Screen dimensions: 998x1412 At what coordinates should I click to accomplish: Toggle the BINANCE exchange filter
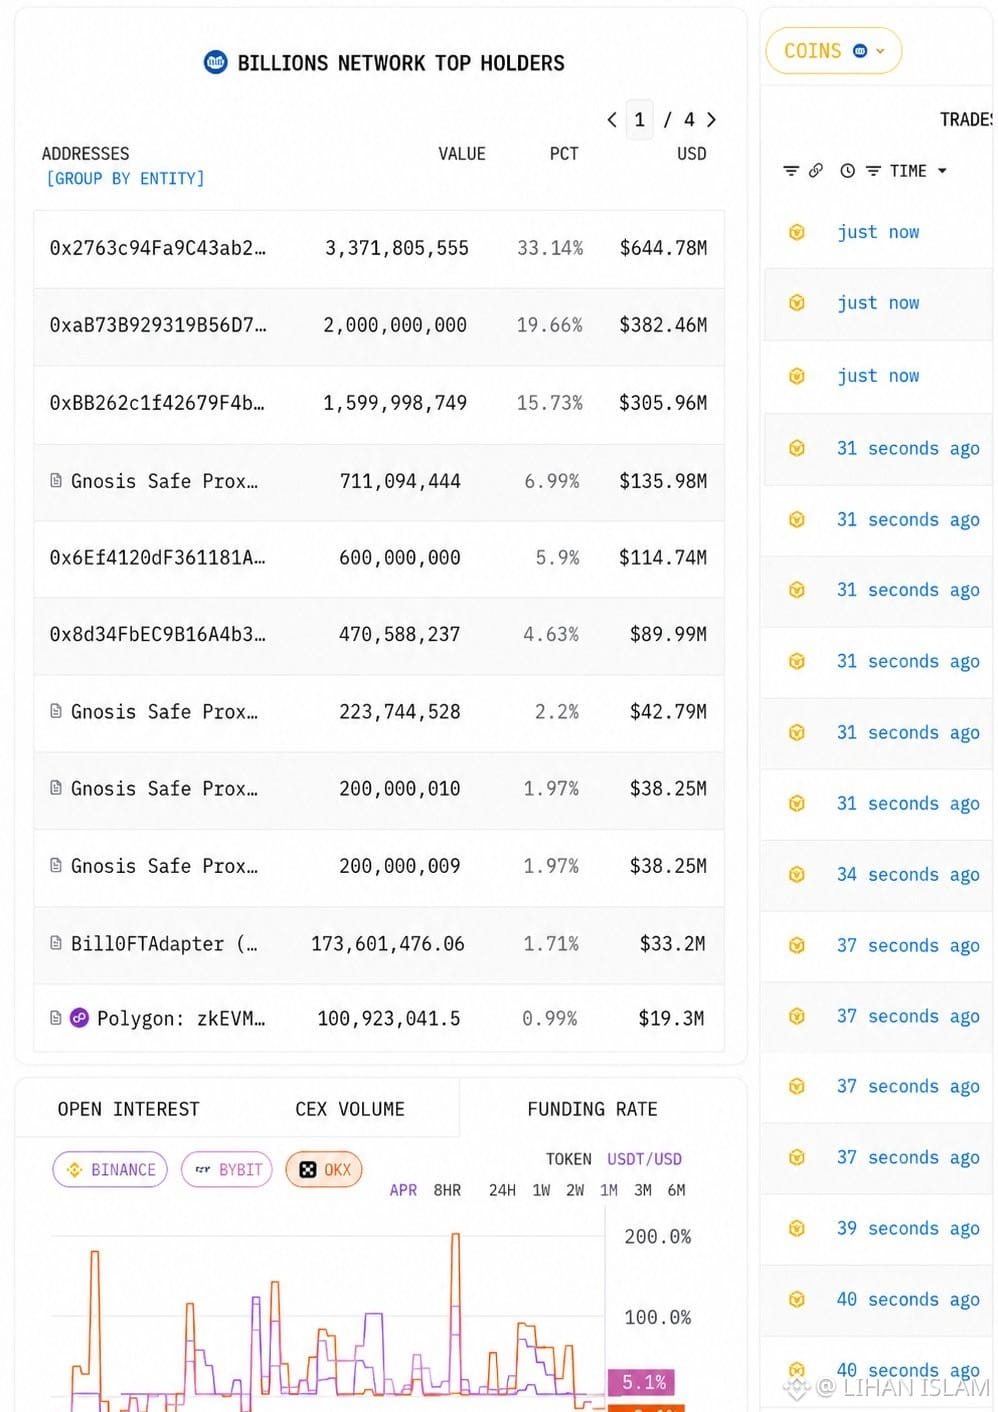point(110,1169)
